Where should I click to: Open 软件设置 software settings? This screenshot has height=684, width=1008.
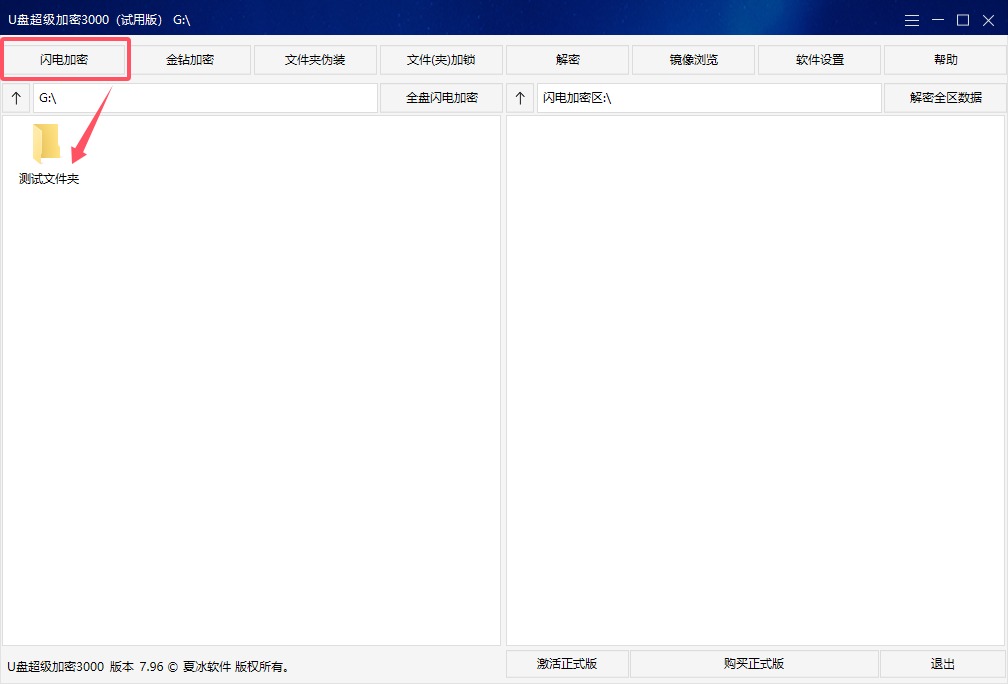point(819,60)
